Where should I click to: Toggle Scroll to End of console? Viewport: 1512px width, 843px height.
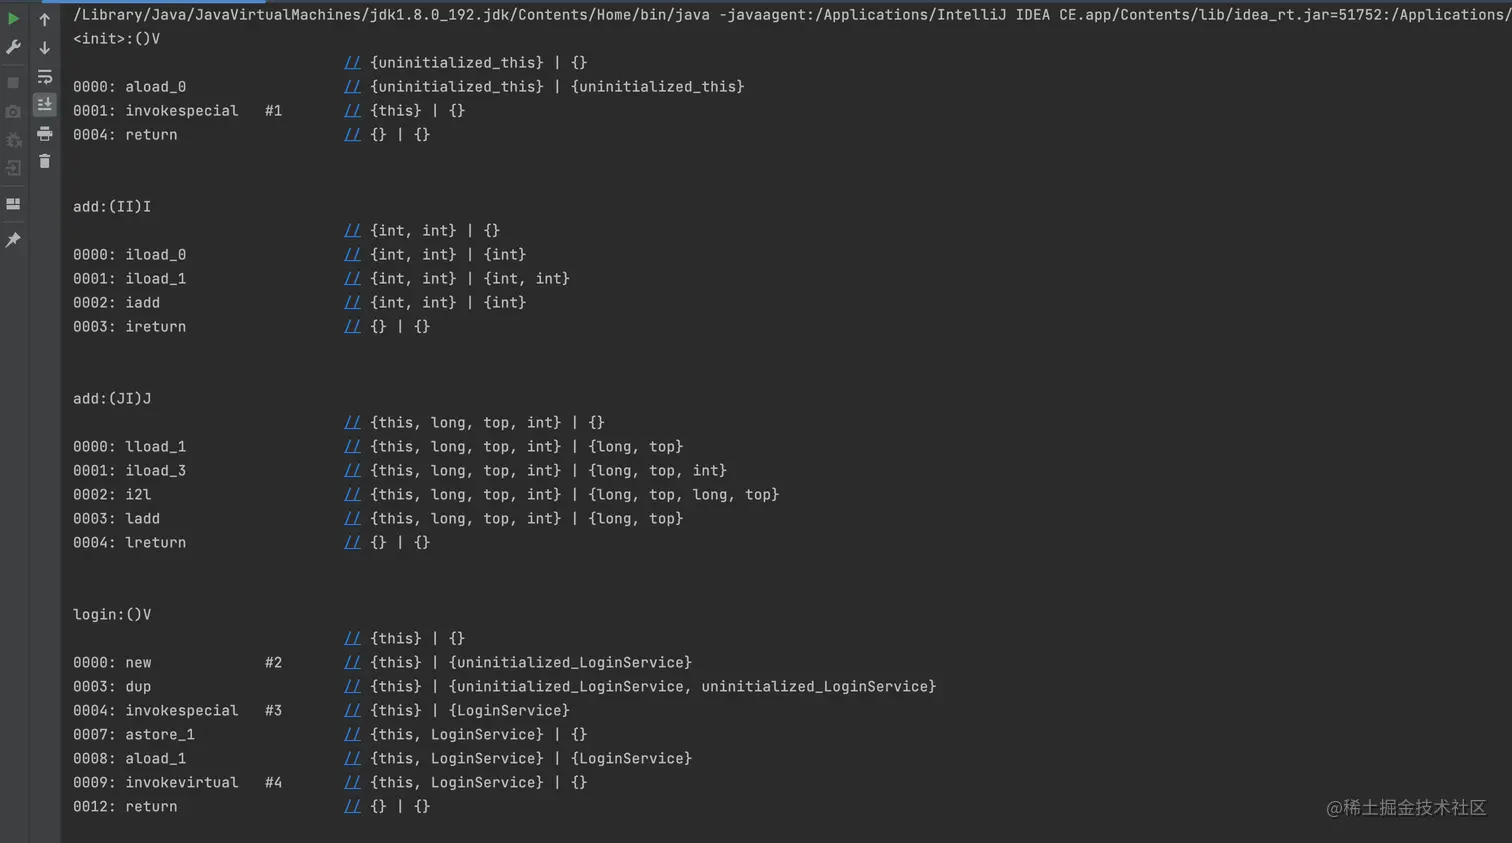44,104
